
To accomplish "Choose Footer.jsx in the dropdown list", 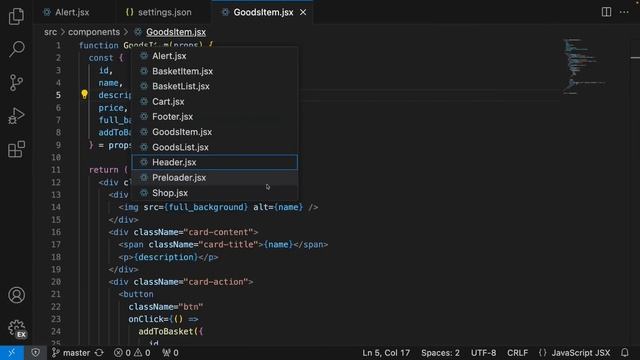I will click(215, 117).
